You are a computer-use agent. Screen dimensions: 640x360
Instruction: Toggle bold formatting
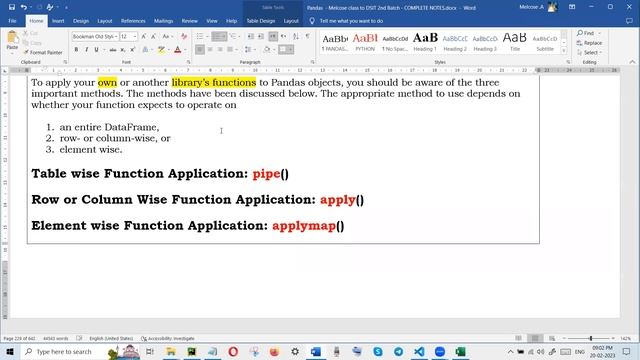pyautogui.click(x=76, y=49)
